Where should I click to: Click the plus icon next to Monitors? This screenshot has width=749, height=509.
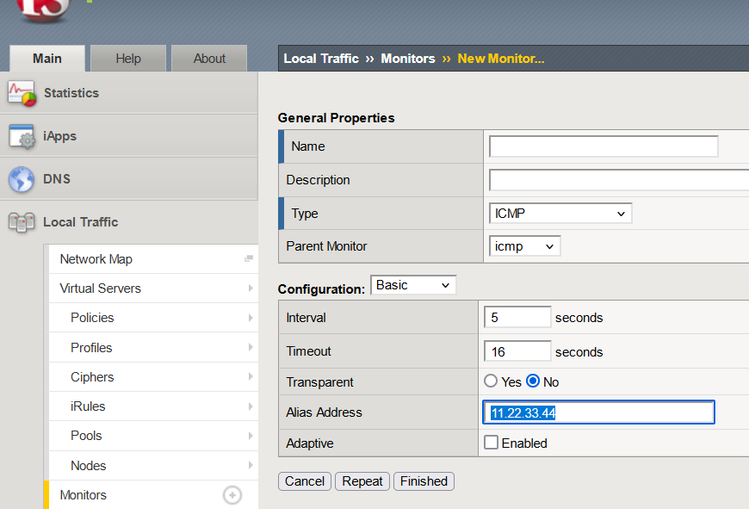point(232,495)
